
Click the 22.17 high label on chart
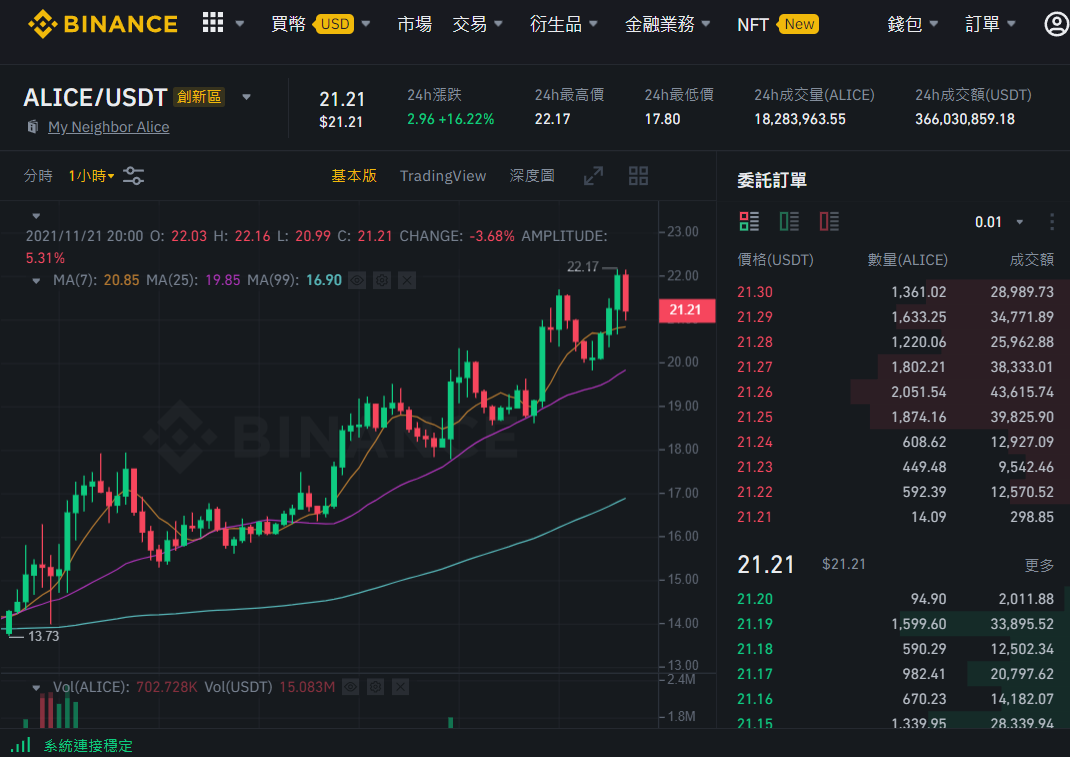point(582,267)
